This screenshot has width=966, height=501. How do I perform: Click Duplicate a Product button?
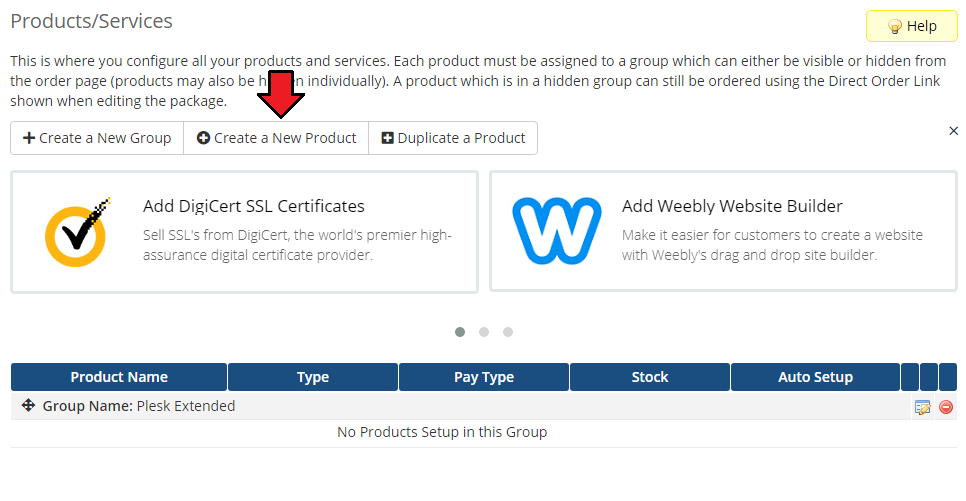tap(453, 138)
